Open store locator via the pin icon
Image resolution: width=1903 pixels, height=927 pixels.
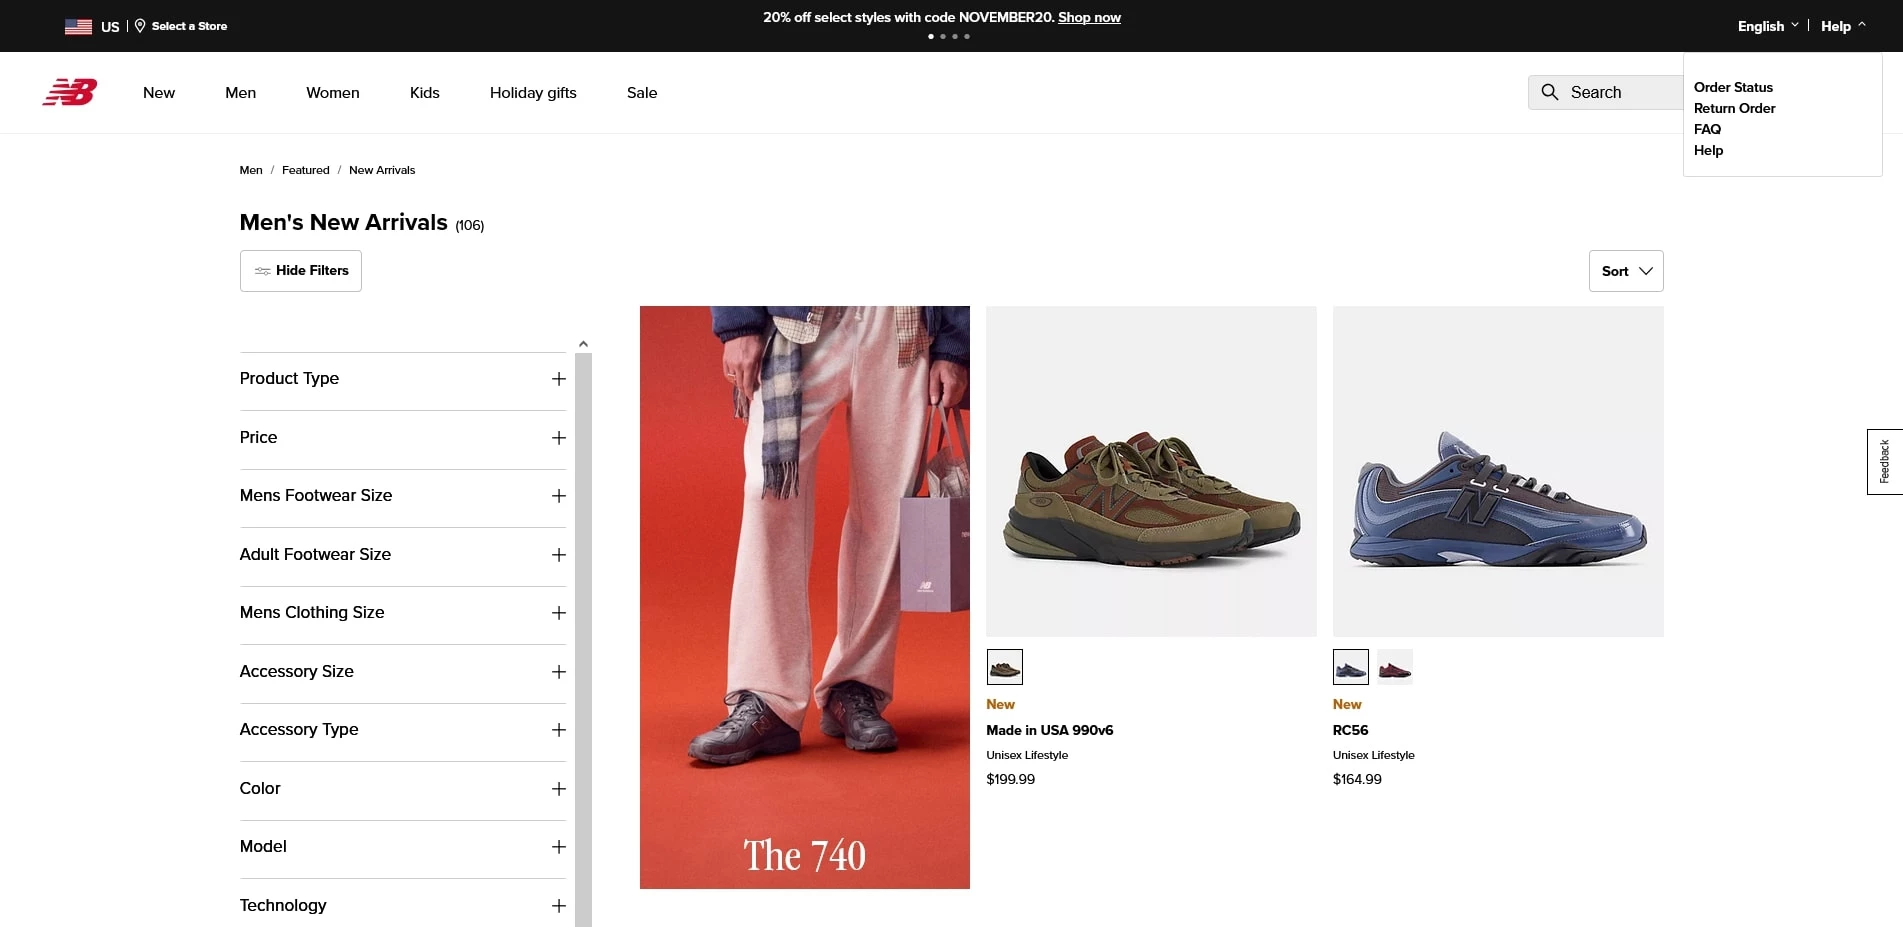pyautogui.click(x=140, y=25)
